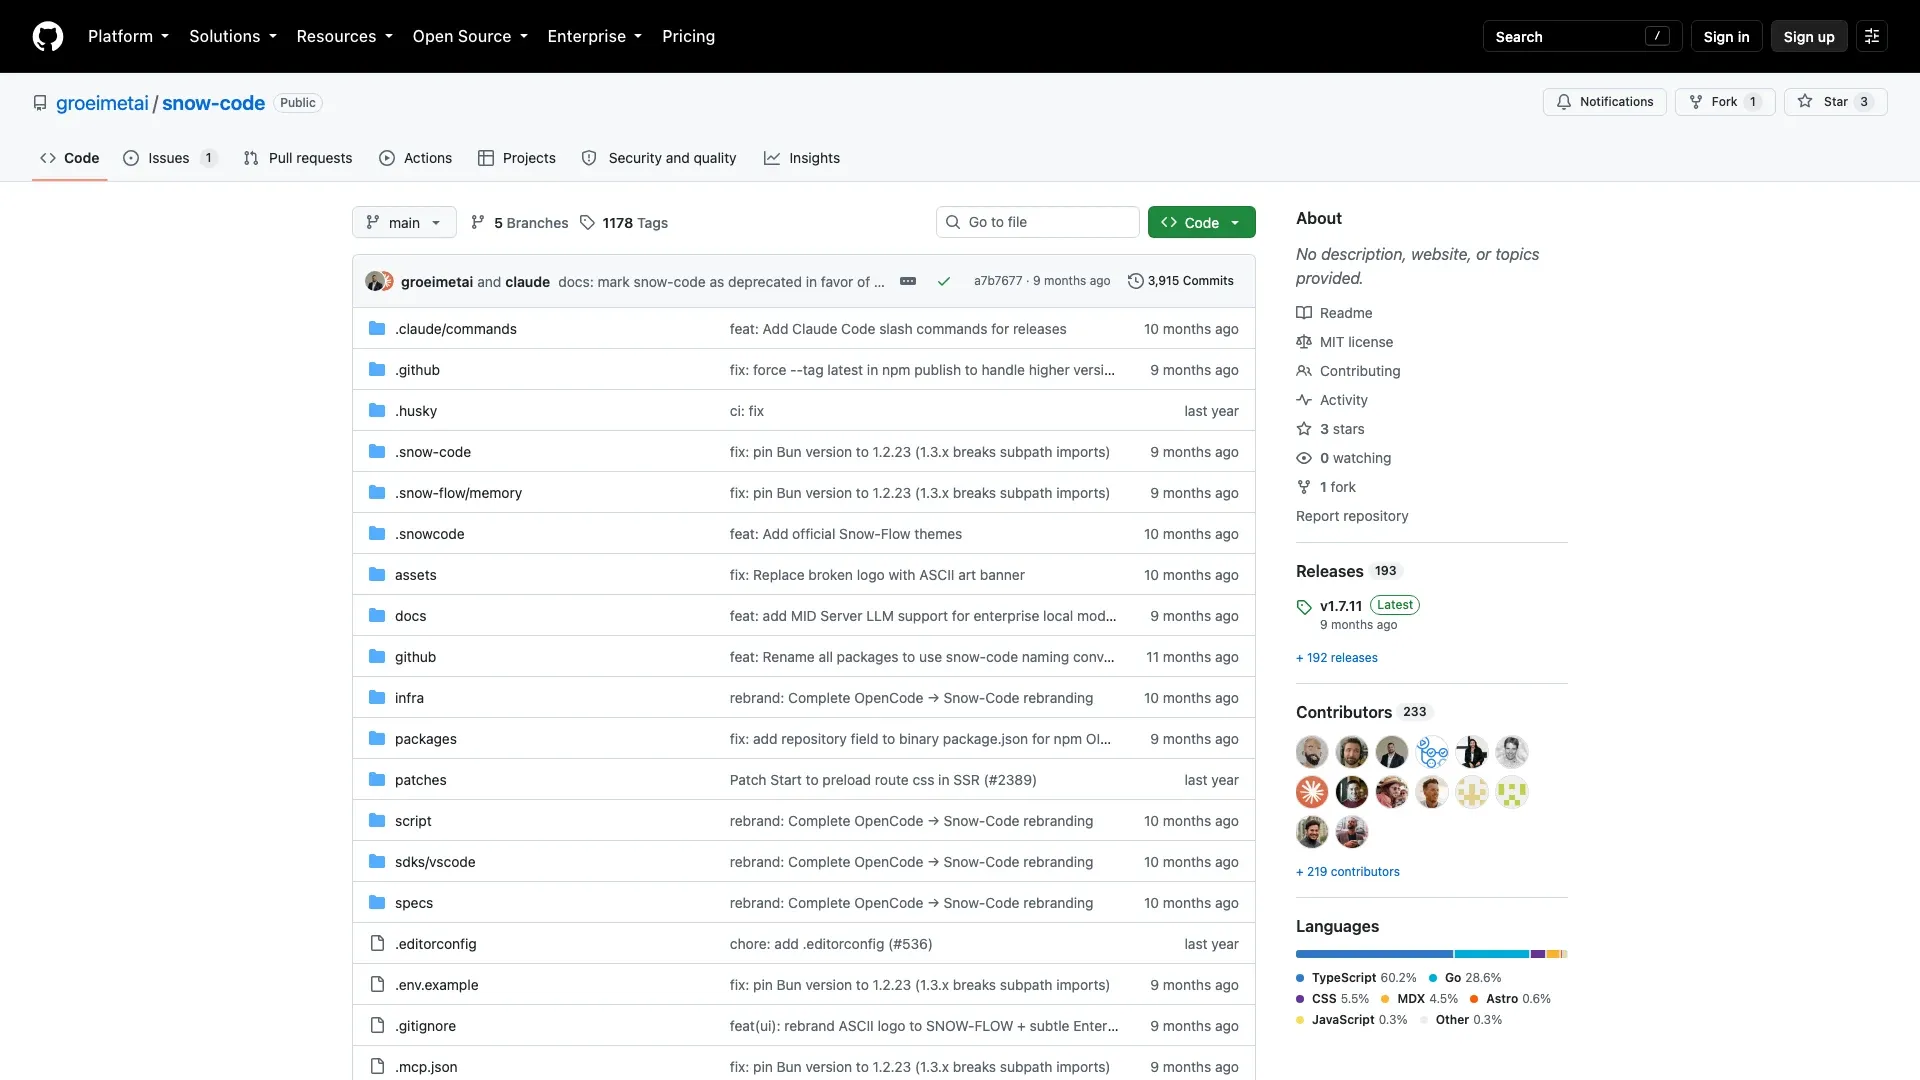
Task: Click the Readme book icon
Action: (1304, 313)
